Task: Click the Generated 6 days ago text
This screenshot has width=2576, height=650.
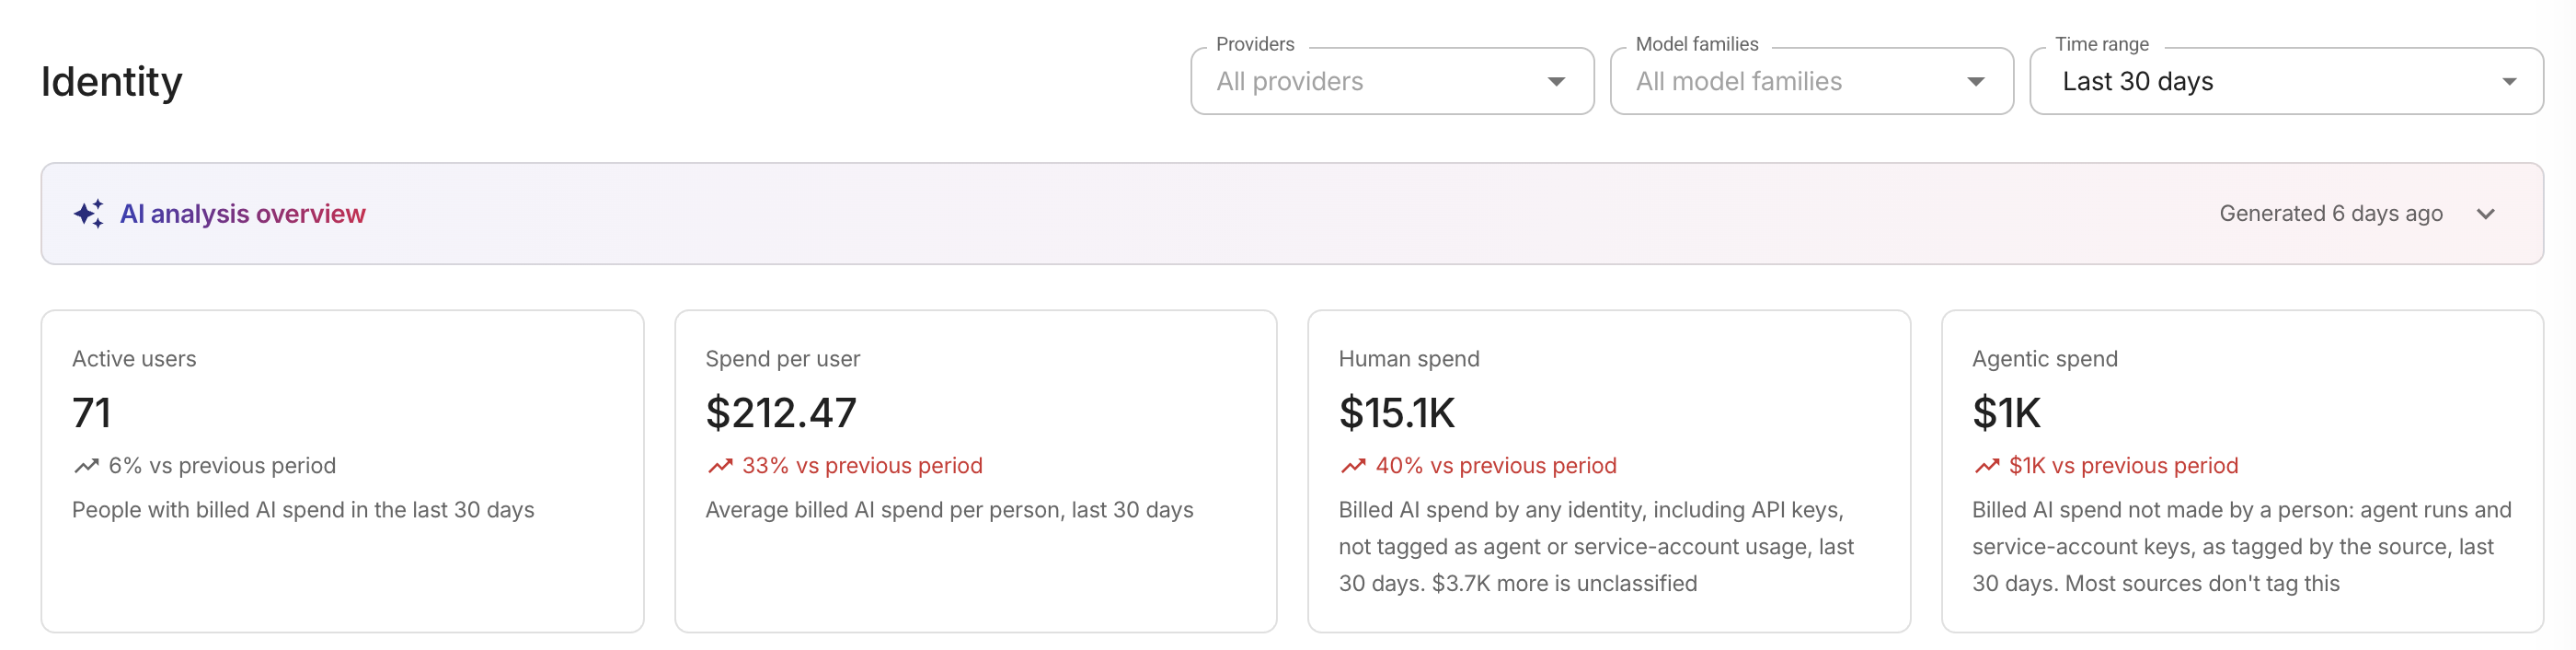Action: pos(2330,214)
